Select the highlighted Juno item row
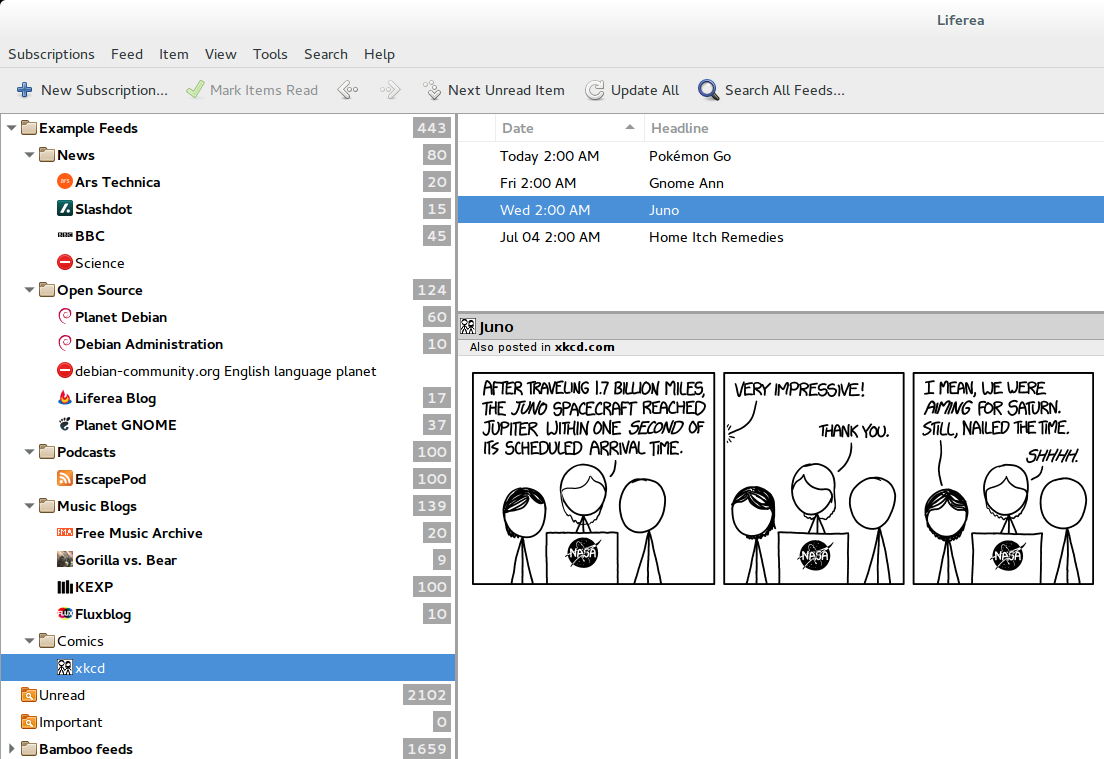The height and width of the screenshot is (759, 1104). click(x=781, y=210)
